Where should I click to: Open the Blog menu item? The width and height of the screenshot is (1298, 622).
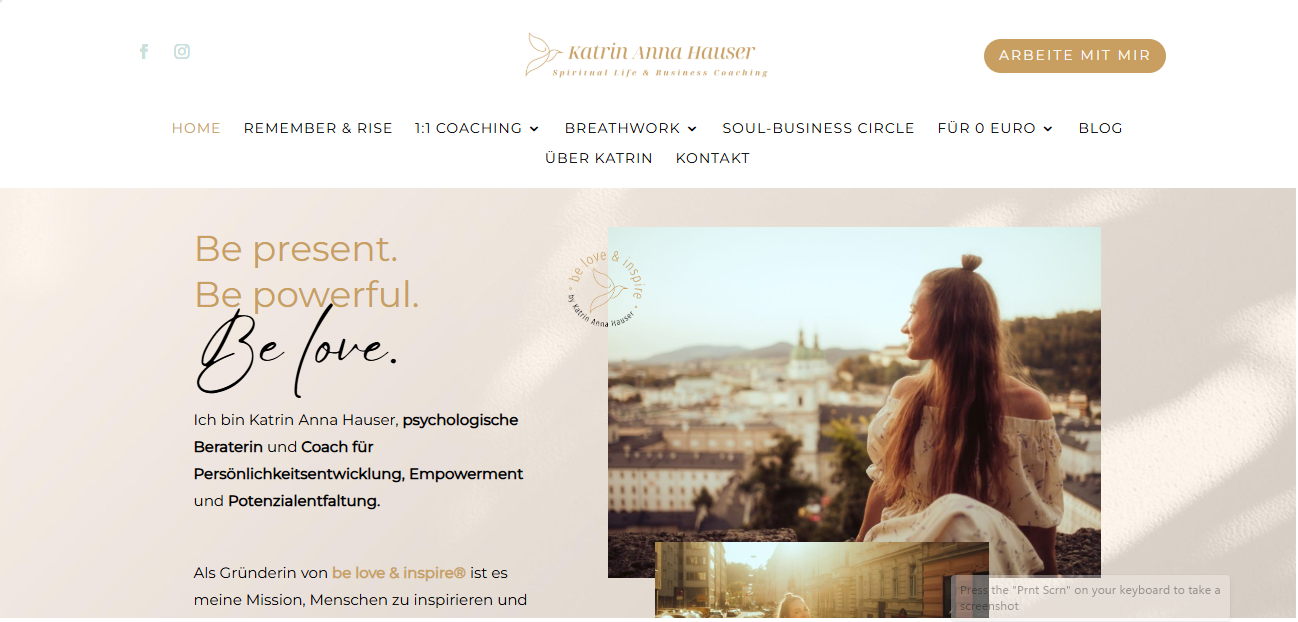pyautogui.click(x=1100, y=128)
